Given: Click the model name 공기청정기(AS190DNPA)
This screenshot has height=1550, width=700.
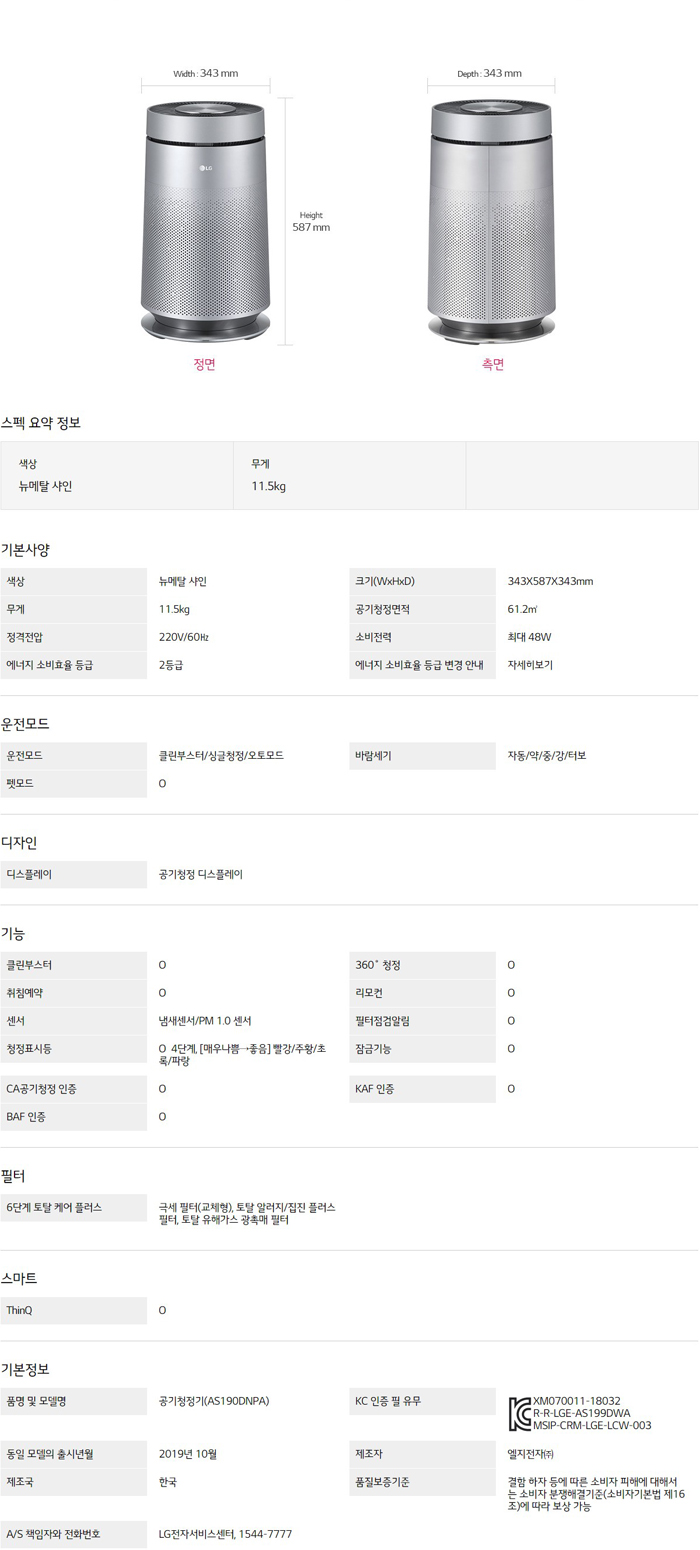Looking at the screenshot, I should click(x=214, y=1401).
